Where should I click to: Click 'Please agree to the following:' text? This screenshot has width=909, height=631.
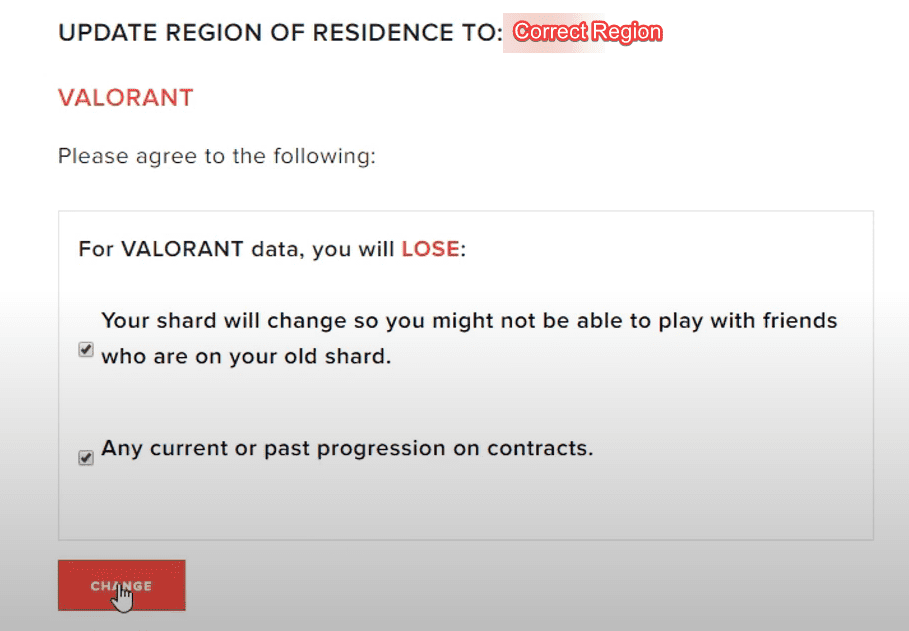(217, 156)
